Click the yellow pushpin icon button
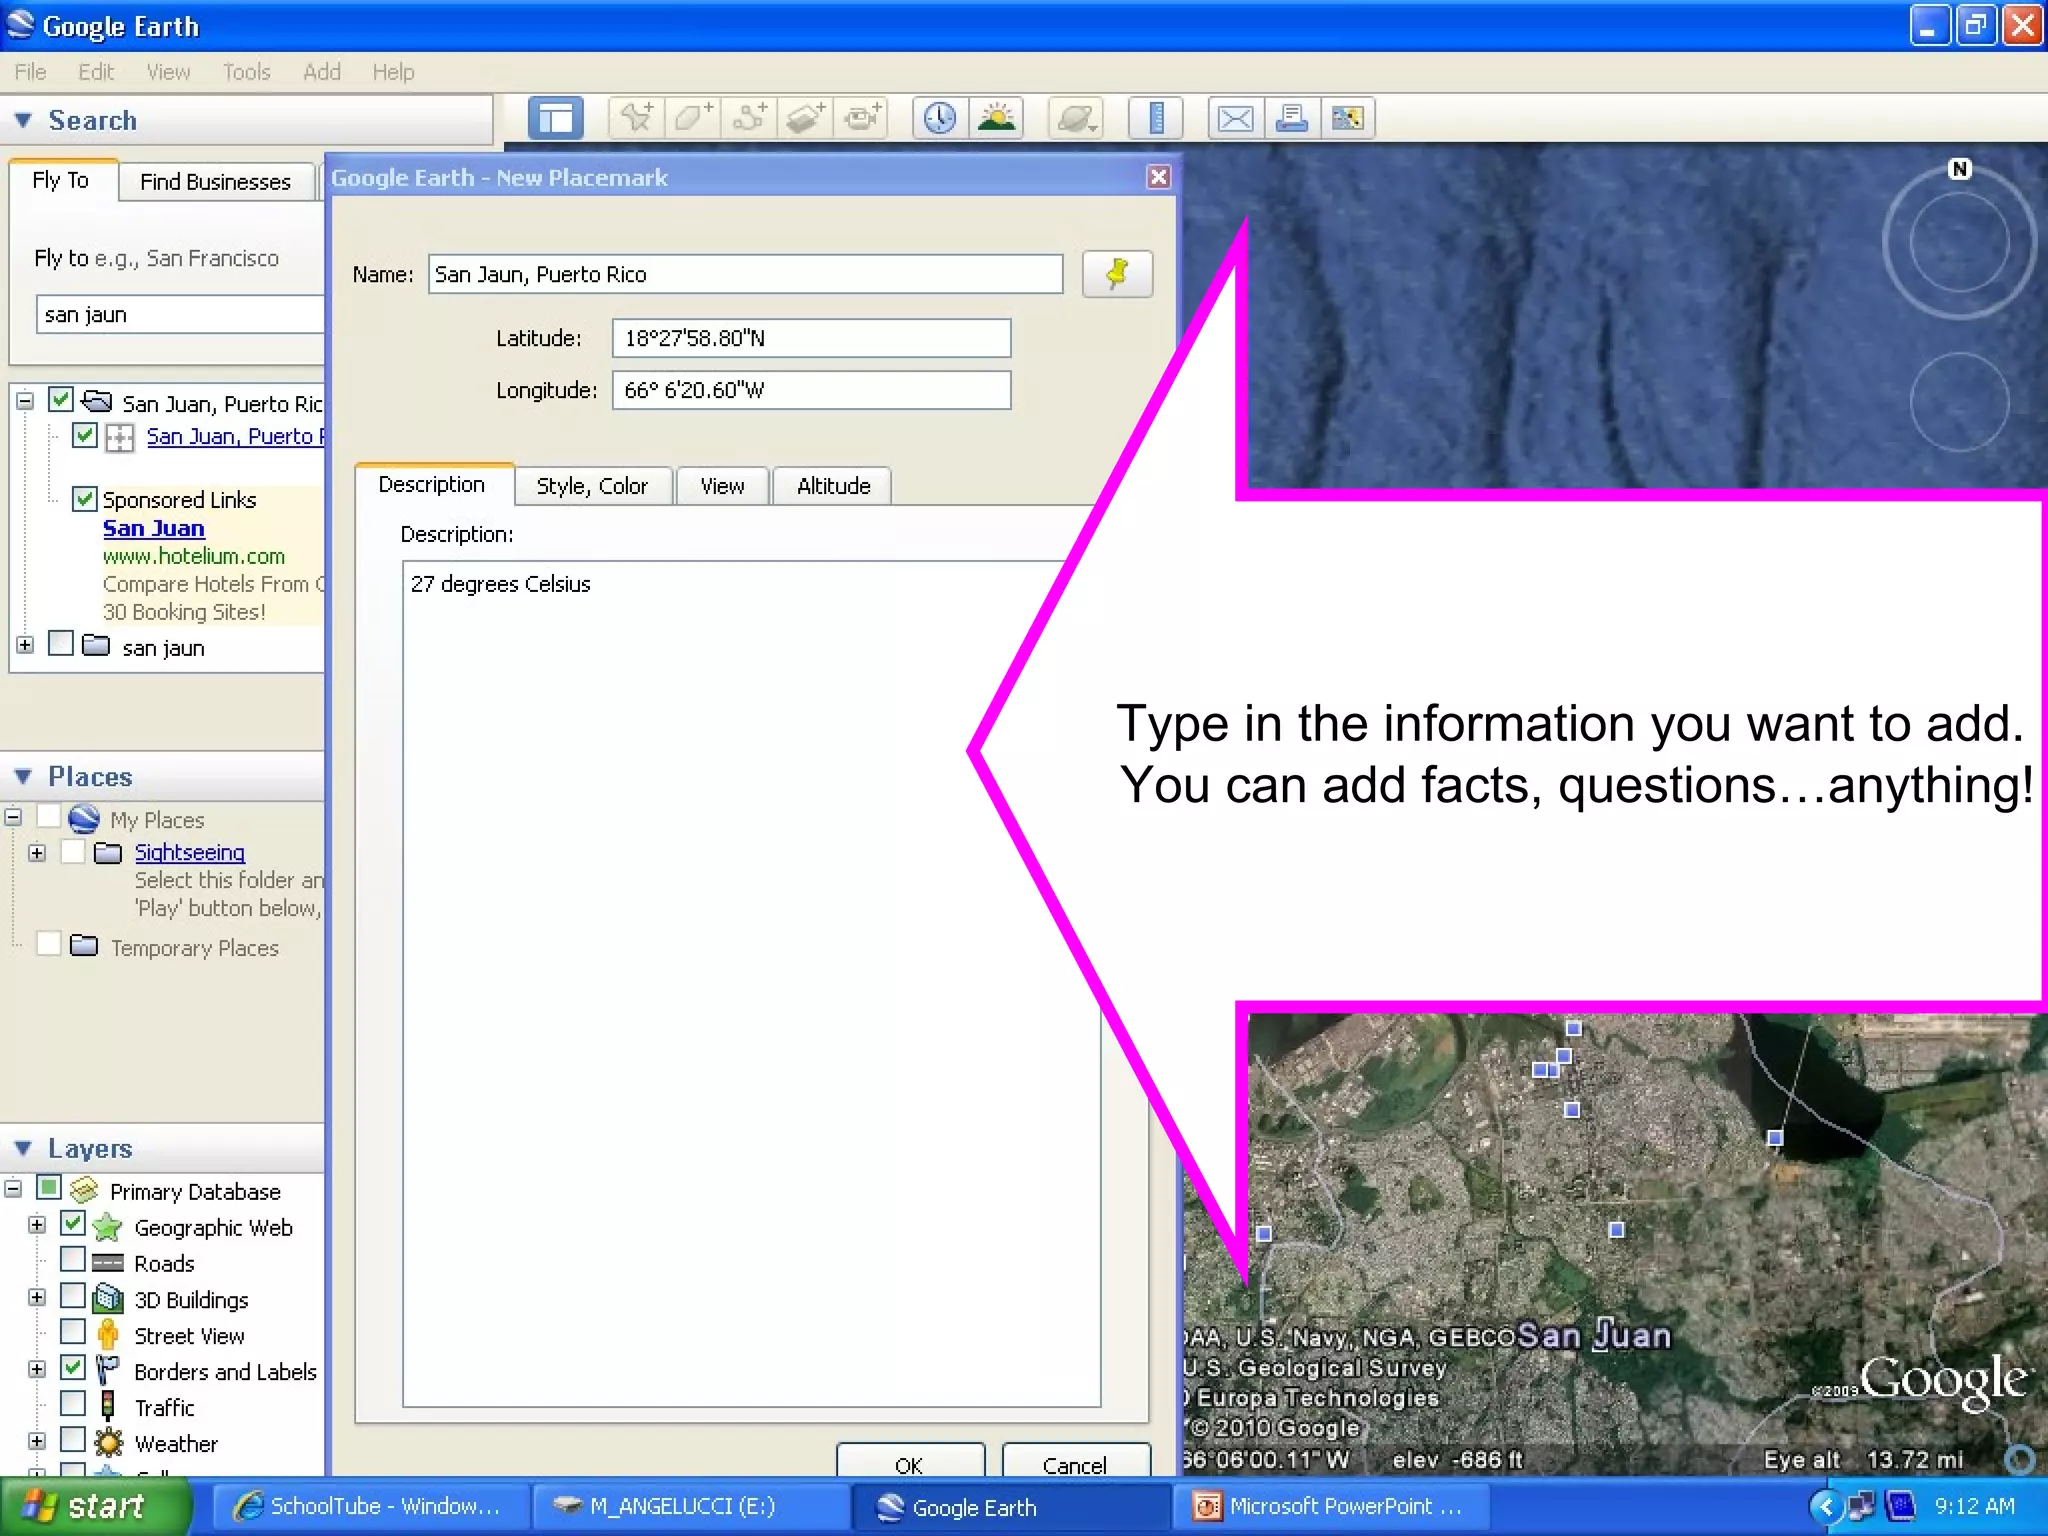This screenshot has height=1536, width=2048. pyautogui.click(x=1117, y=274)
